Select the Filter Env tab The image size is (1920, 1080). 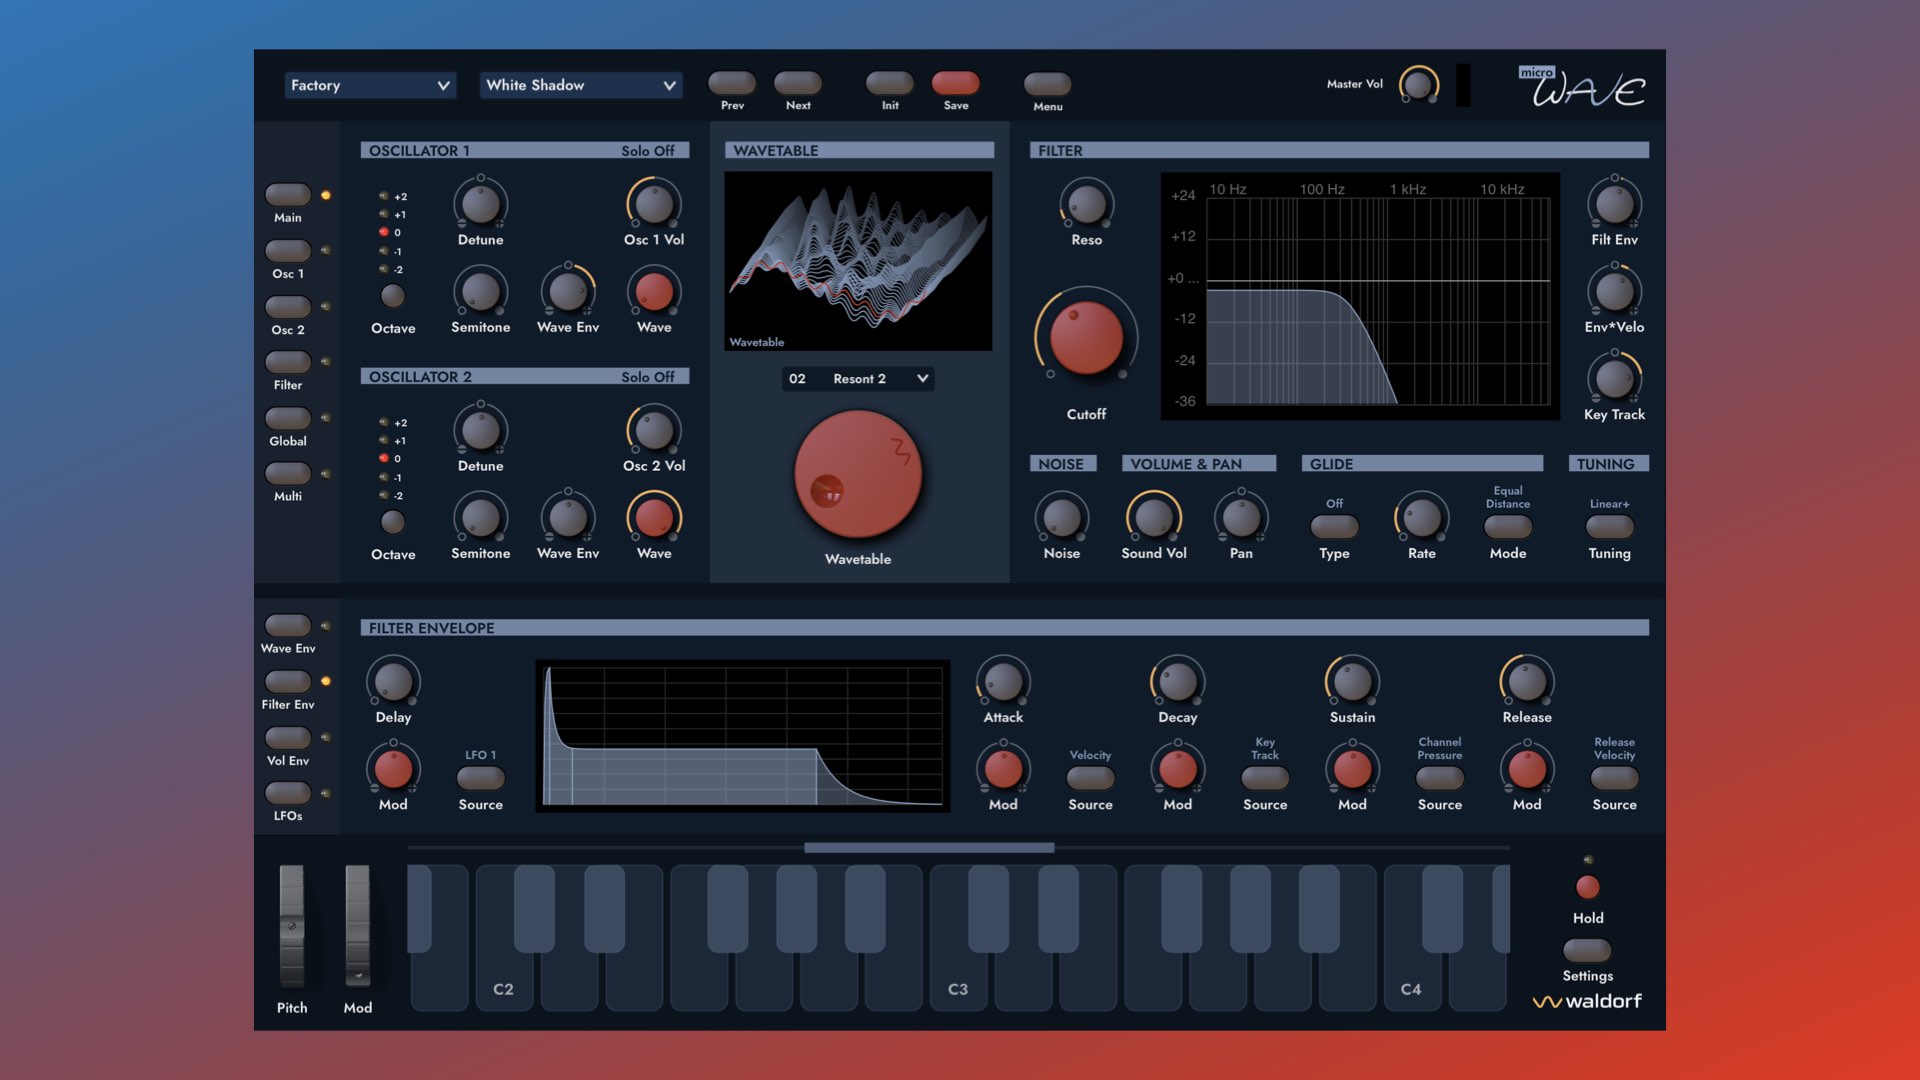pyautogui.click(x=288, y=683)
